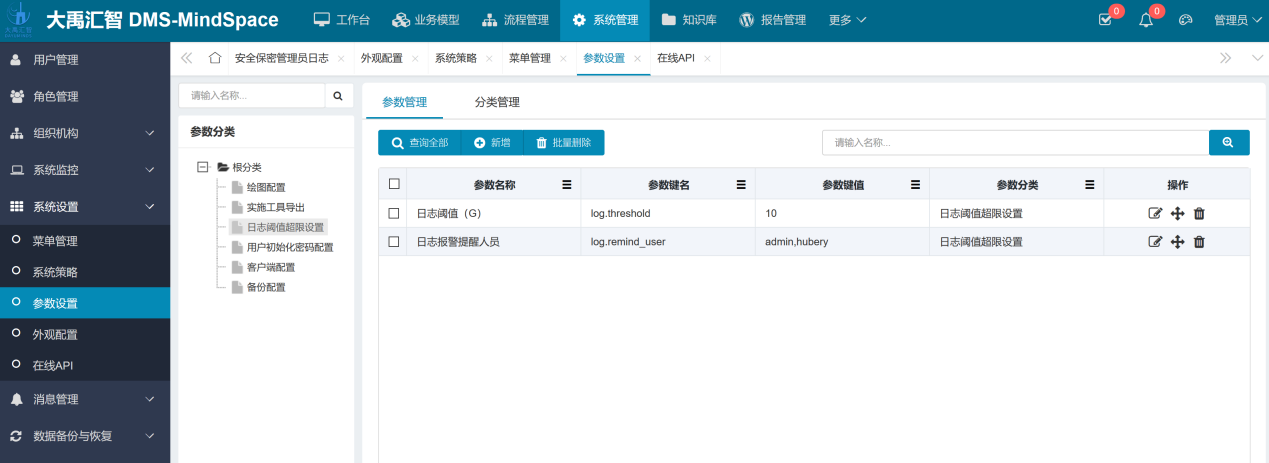Check the checkbox for 日志阈值（G） row

394,213
